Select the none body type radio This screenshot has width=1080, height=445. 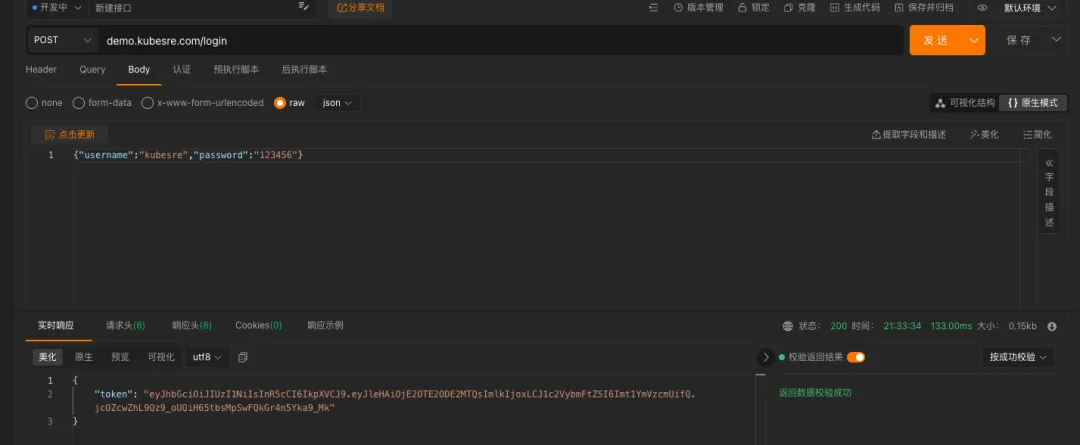[32, 103]
